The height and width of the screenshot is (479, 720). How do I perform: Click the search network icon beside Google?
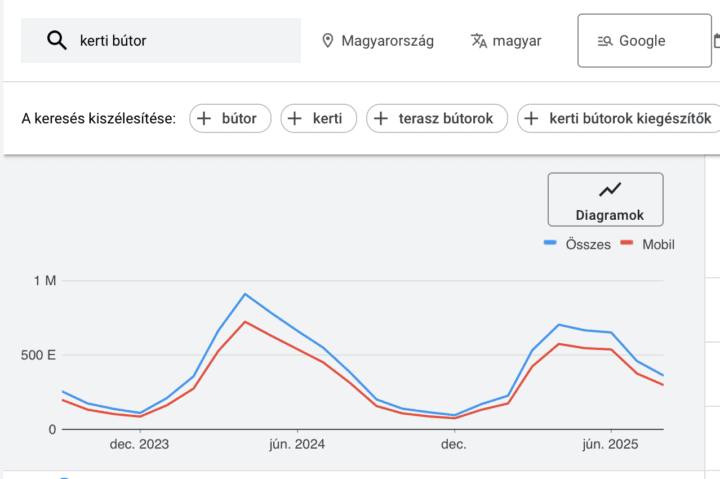coord(605,41)
